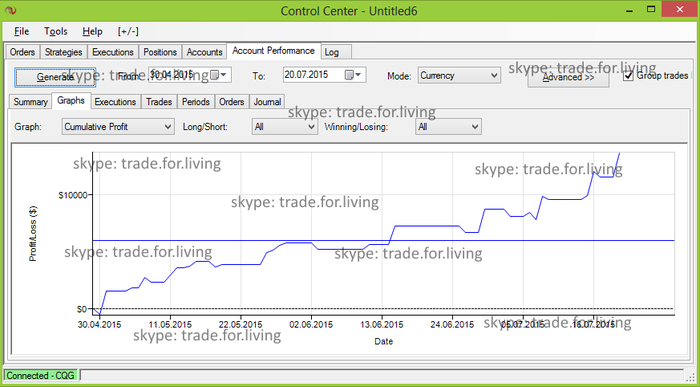Open the Trades sub-tab

(159, 102)
